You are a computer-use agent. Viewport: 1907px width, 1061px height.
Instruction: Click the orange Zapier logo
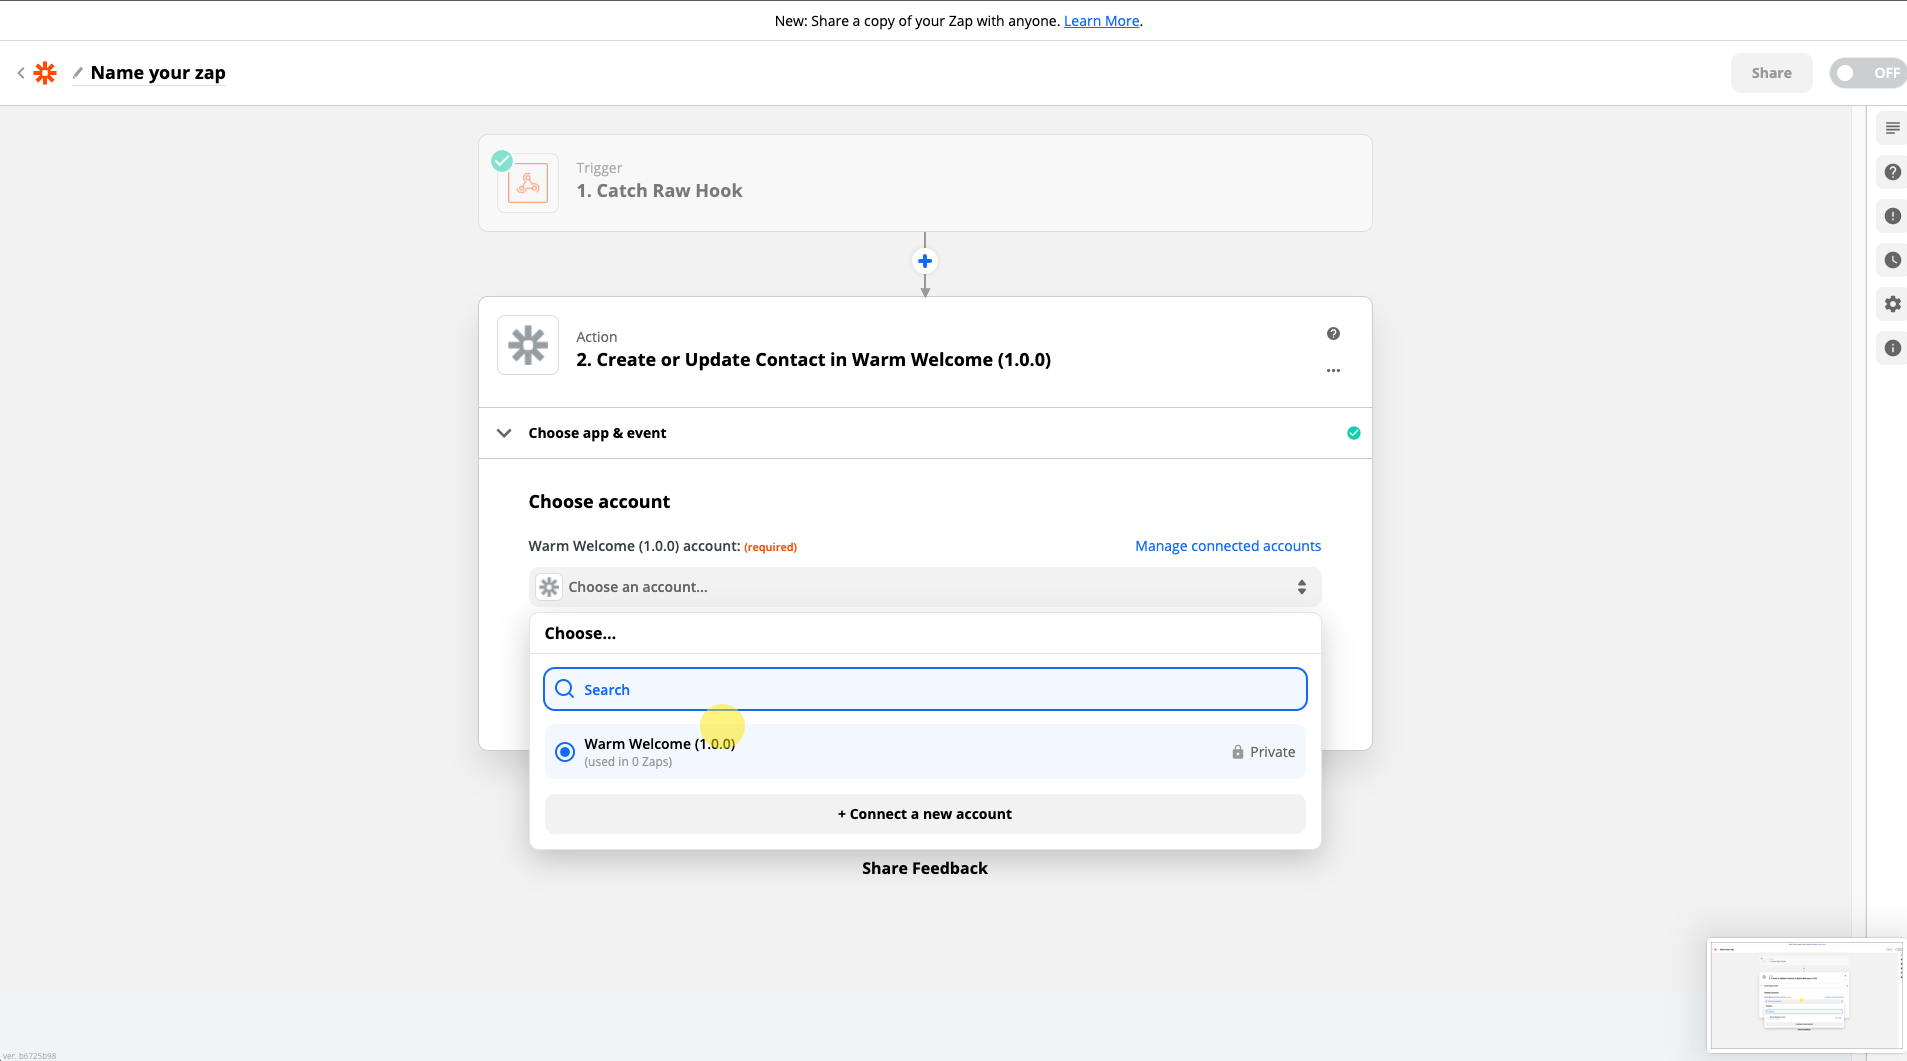click(x=45, y=73)
